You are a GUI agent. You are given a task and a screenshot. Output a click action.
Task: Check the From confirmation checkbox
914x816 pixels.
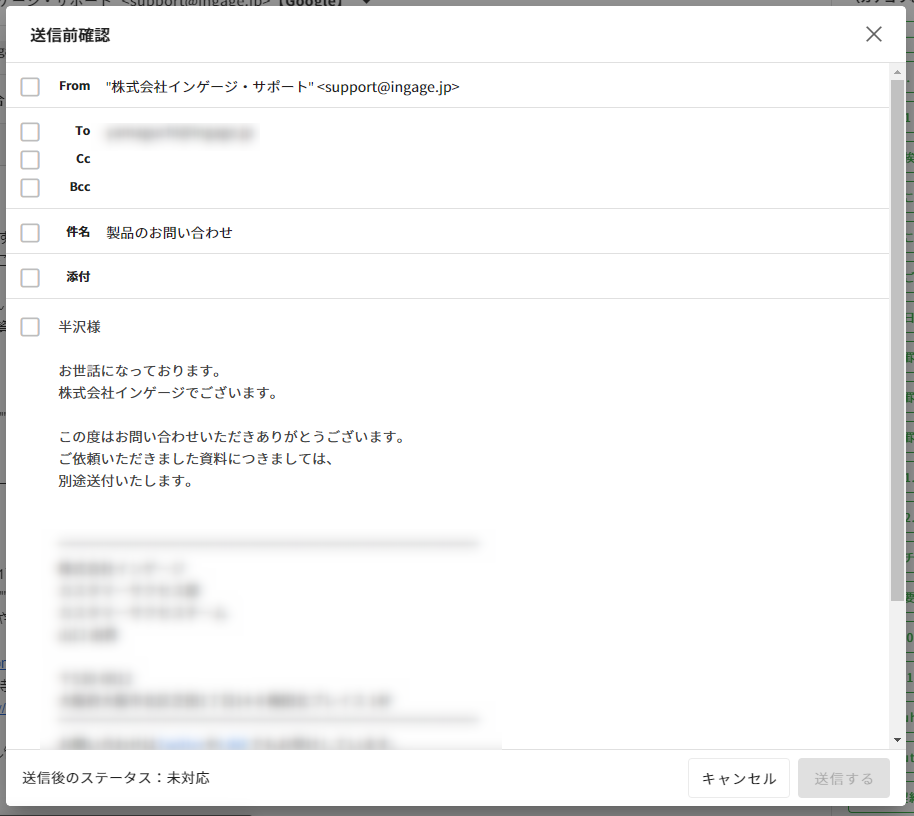click(30, 87)
